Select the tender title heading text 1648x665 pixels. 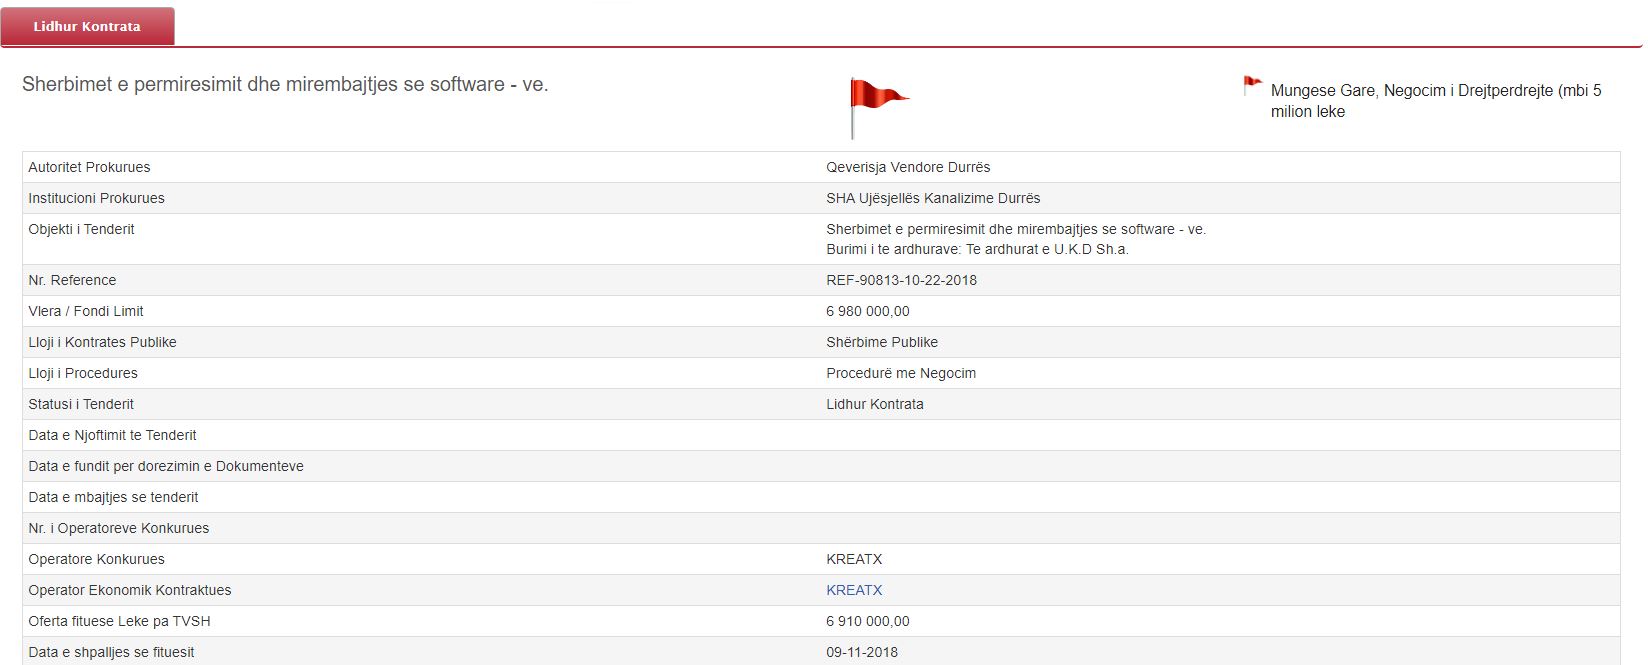coord(285,84)
